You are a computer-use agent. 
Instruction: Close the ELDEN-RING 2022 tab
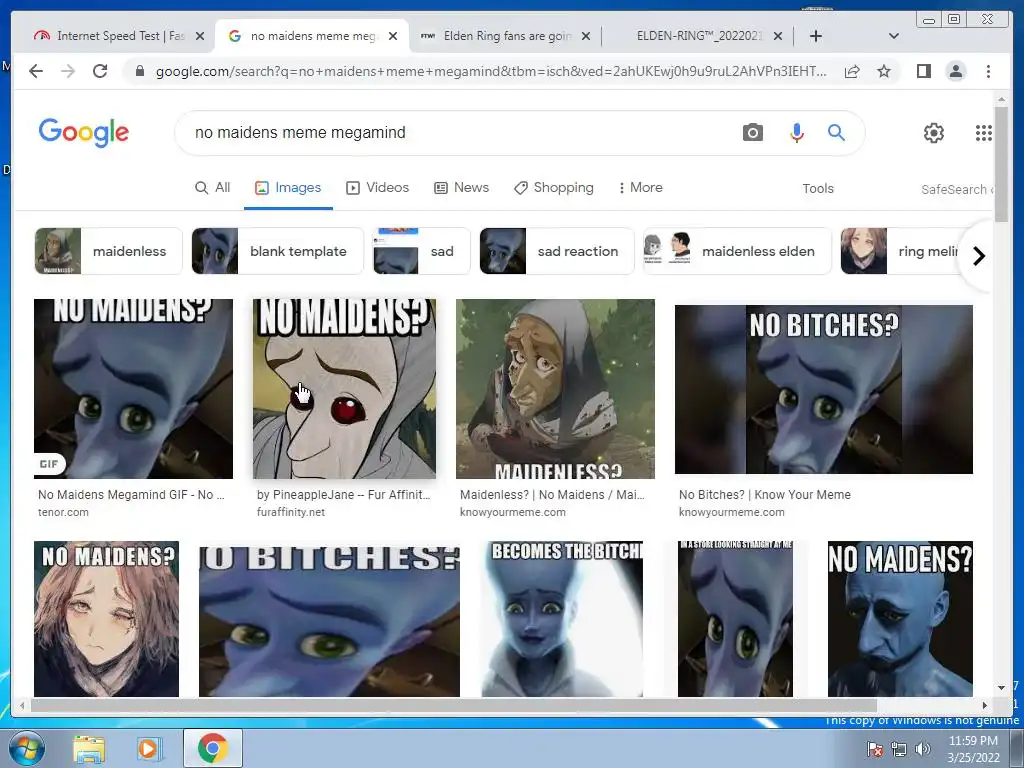(x=778, y=36)
